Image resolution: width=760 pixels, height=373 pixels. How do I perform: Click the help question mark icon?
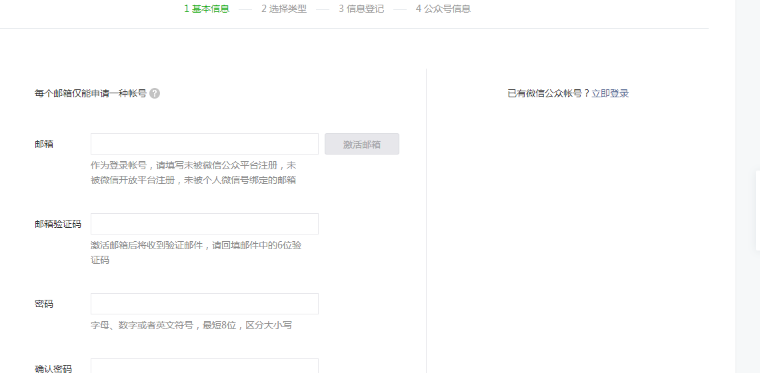[155, 93]
